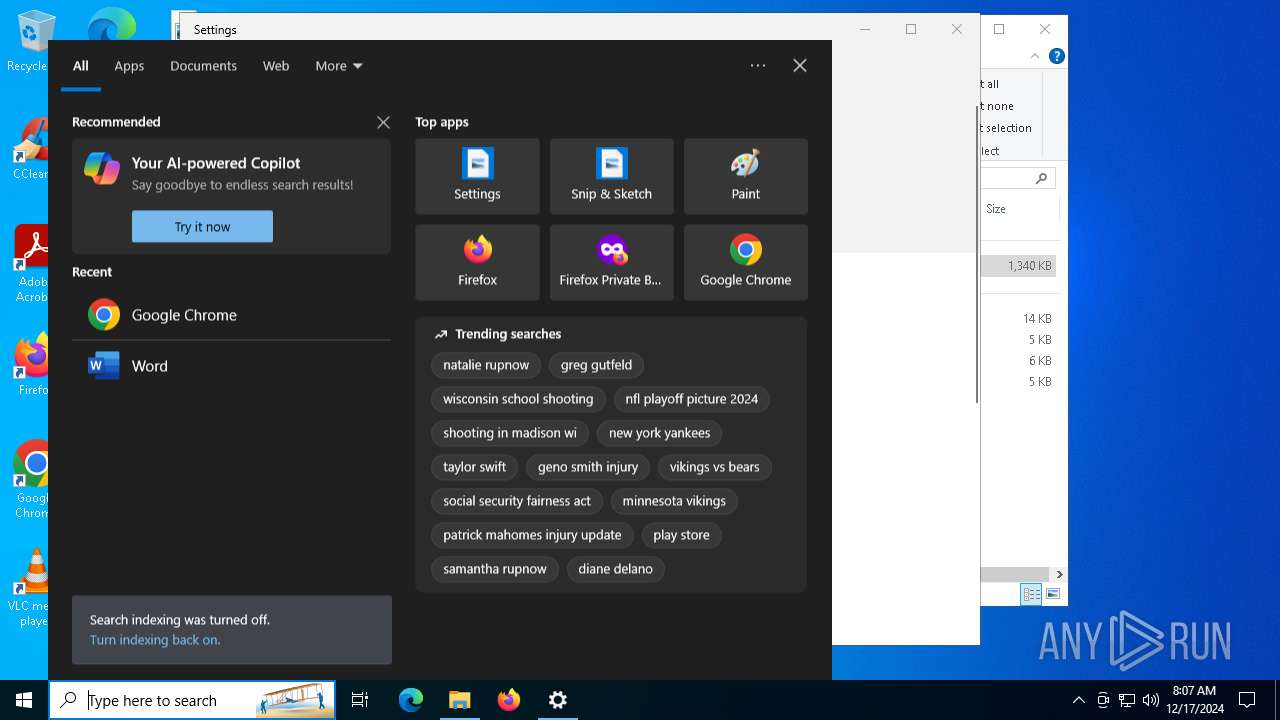The image size is (1280, 720).
Task: Select the All search tab
Action: [81, 66]
